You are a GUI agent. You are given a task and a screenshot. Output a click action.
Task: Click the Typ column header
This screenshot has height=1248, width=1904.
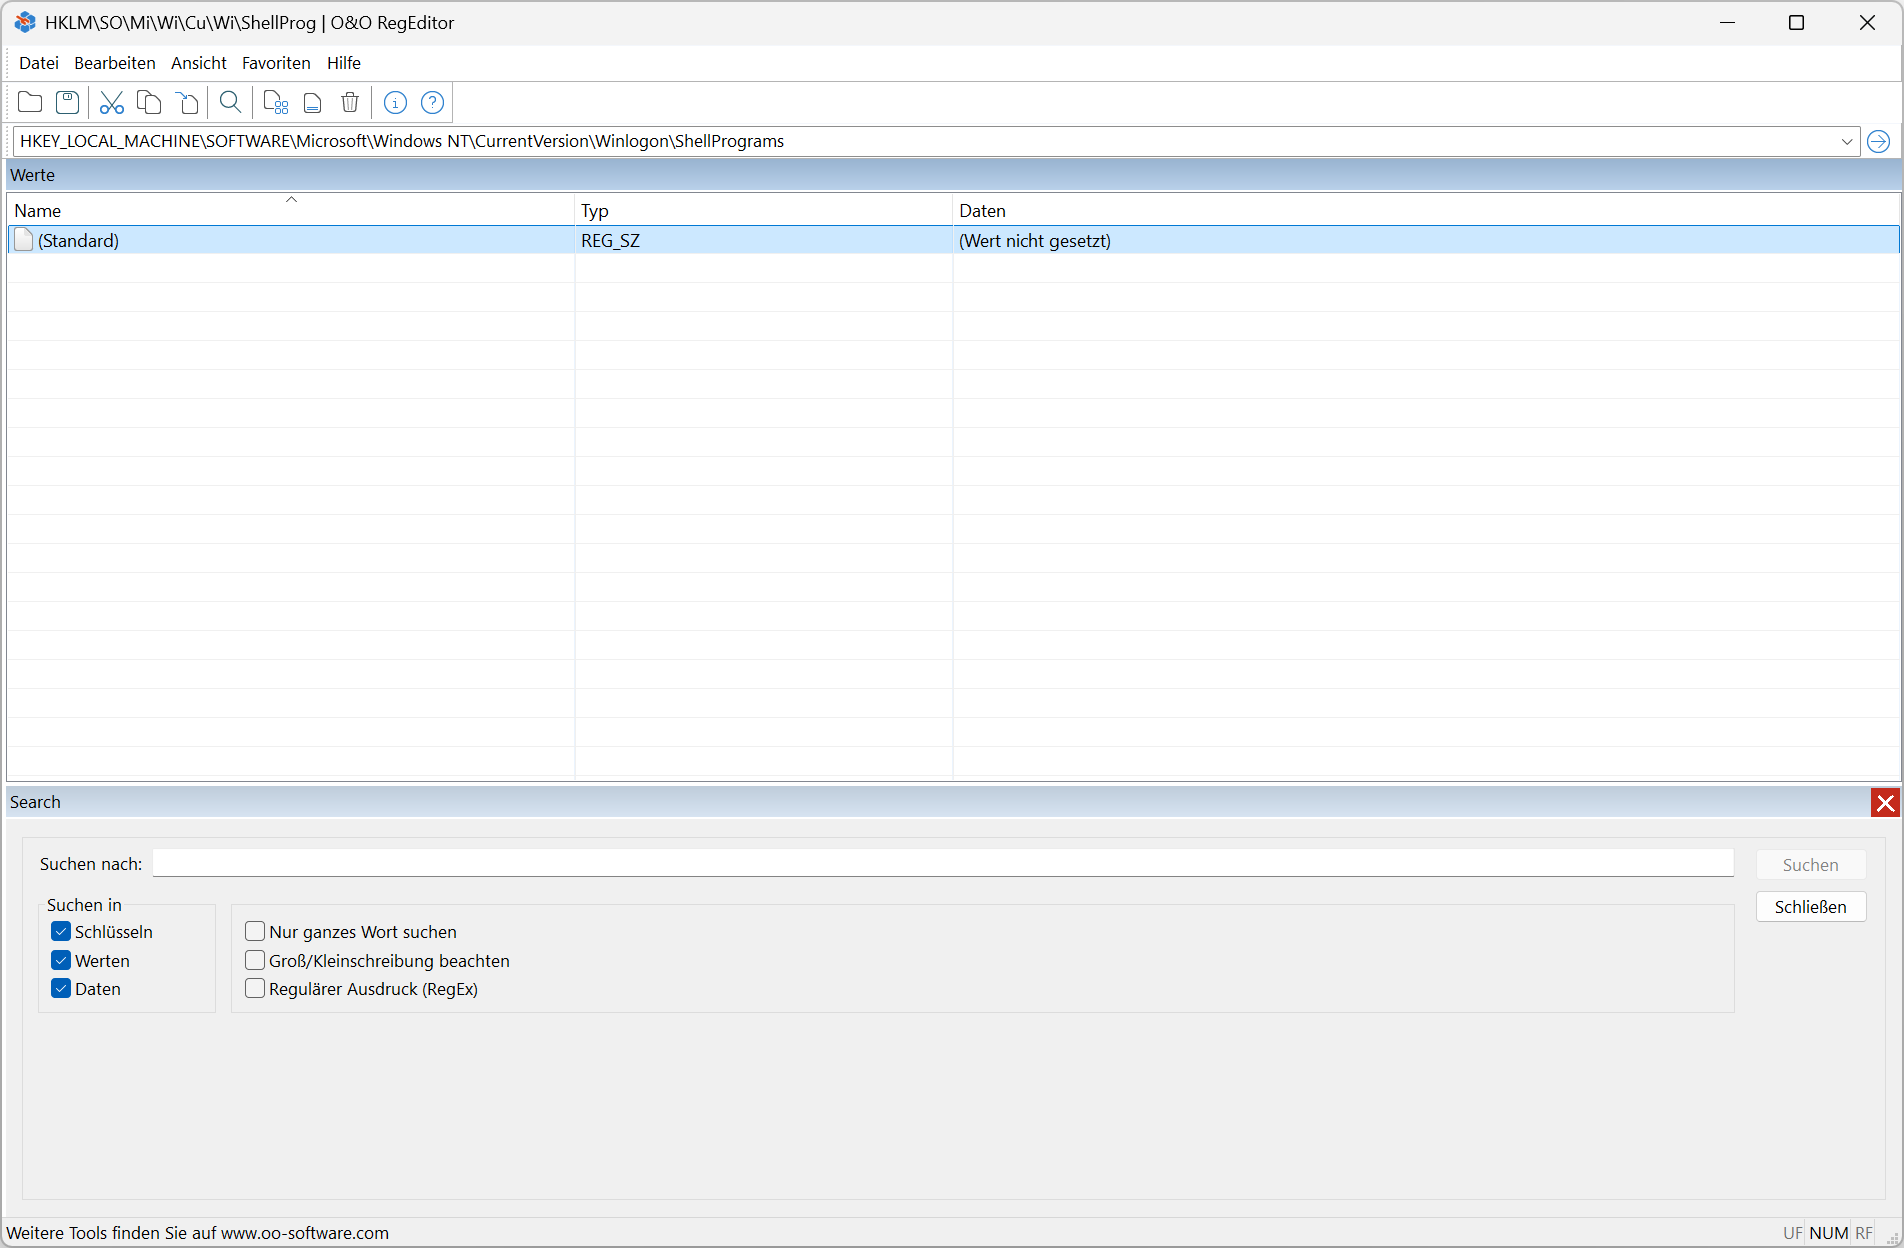[764, 210]
